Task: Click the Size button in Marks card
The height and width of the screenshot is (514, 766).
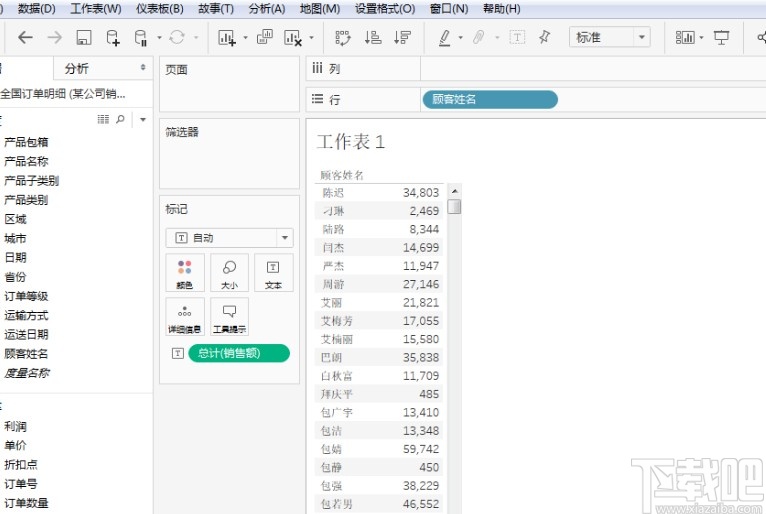Action: (229, 273)
